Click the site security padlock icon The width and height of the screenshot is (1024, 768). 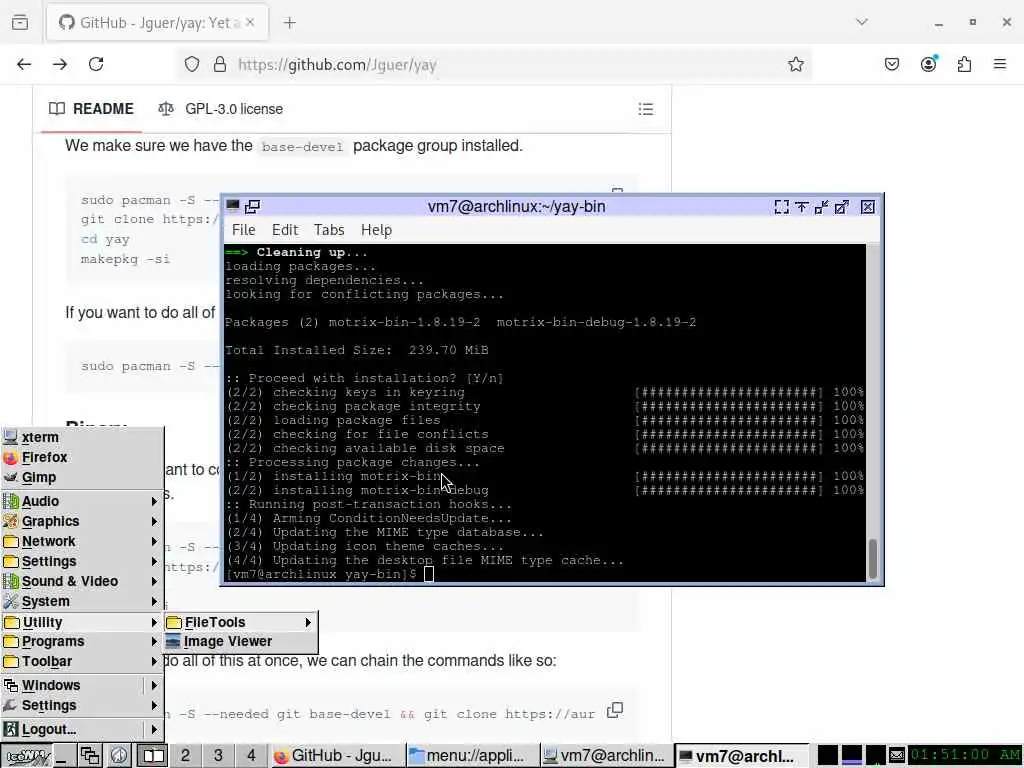pyautogui.click(x=220, y=64)
